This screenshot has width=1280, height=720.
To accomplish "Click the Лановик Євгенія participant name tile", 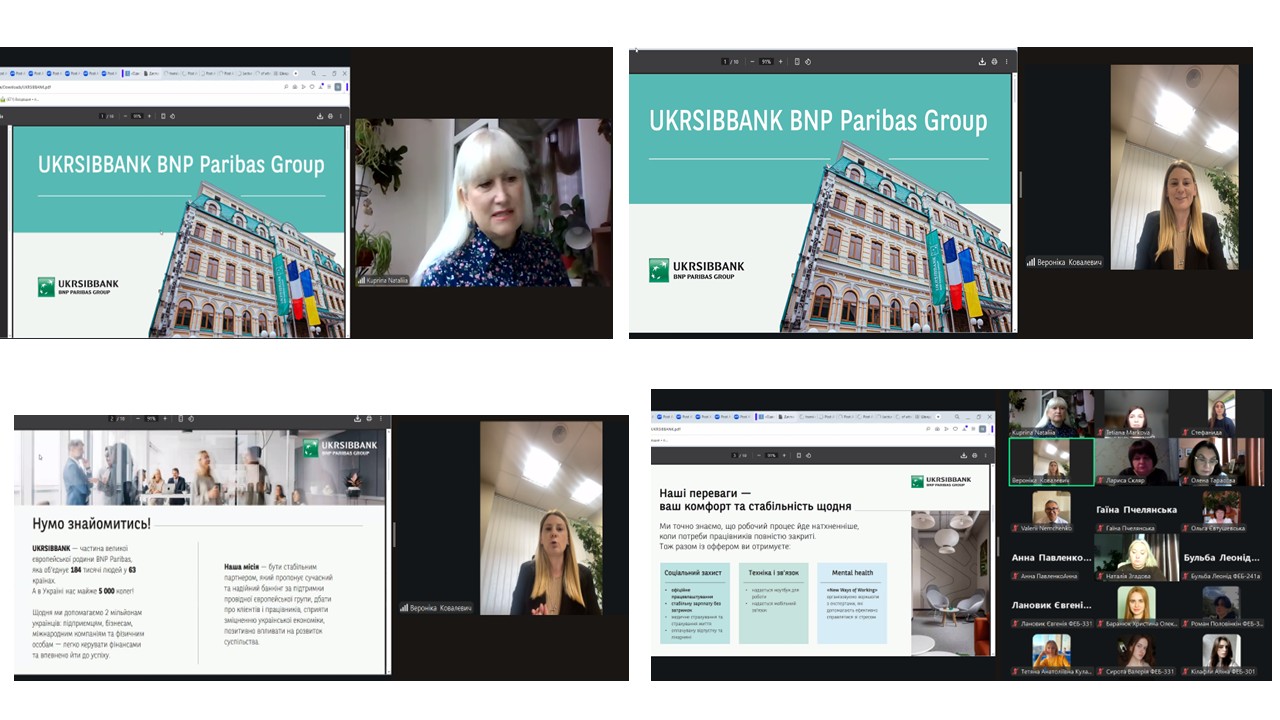I will click(x=1051, y=605).
